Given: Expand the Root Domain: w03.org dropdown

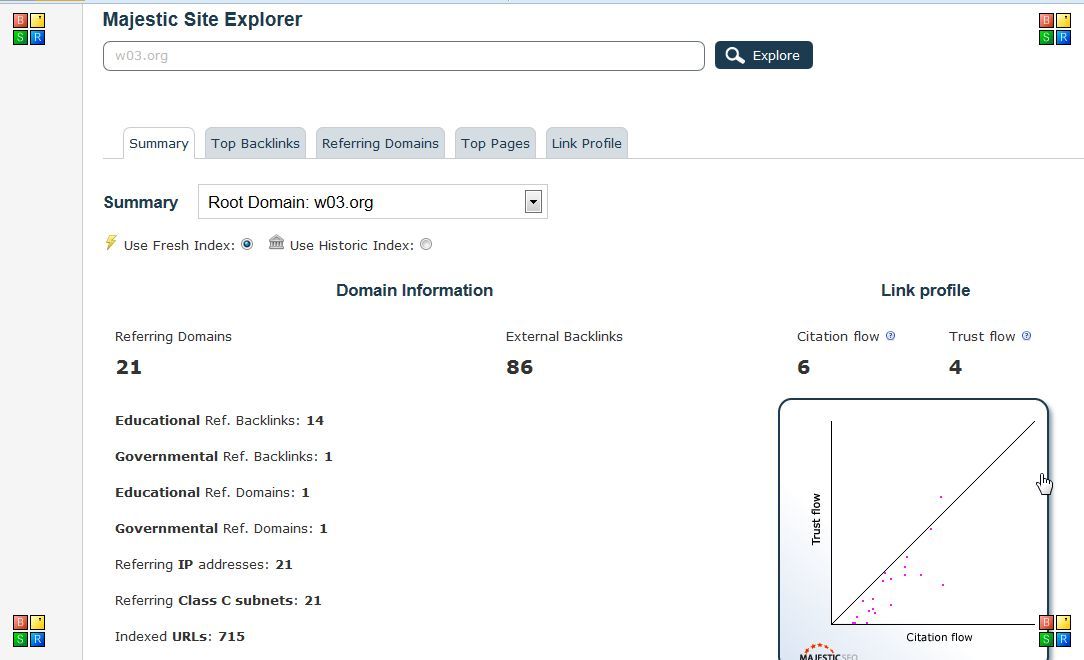Looking at the screenshot, I should [533, 202].
